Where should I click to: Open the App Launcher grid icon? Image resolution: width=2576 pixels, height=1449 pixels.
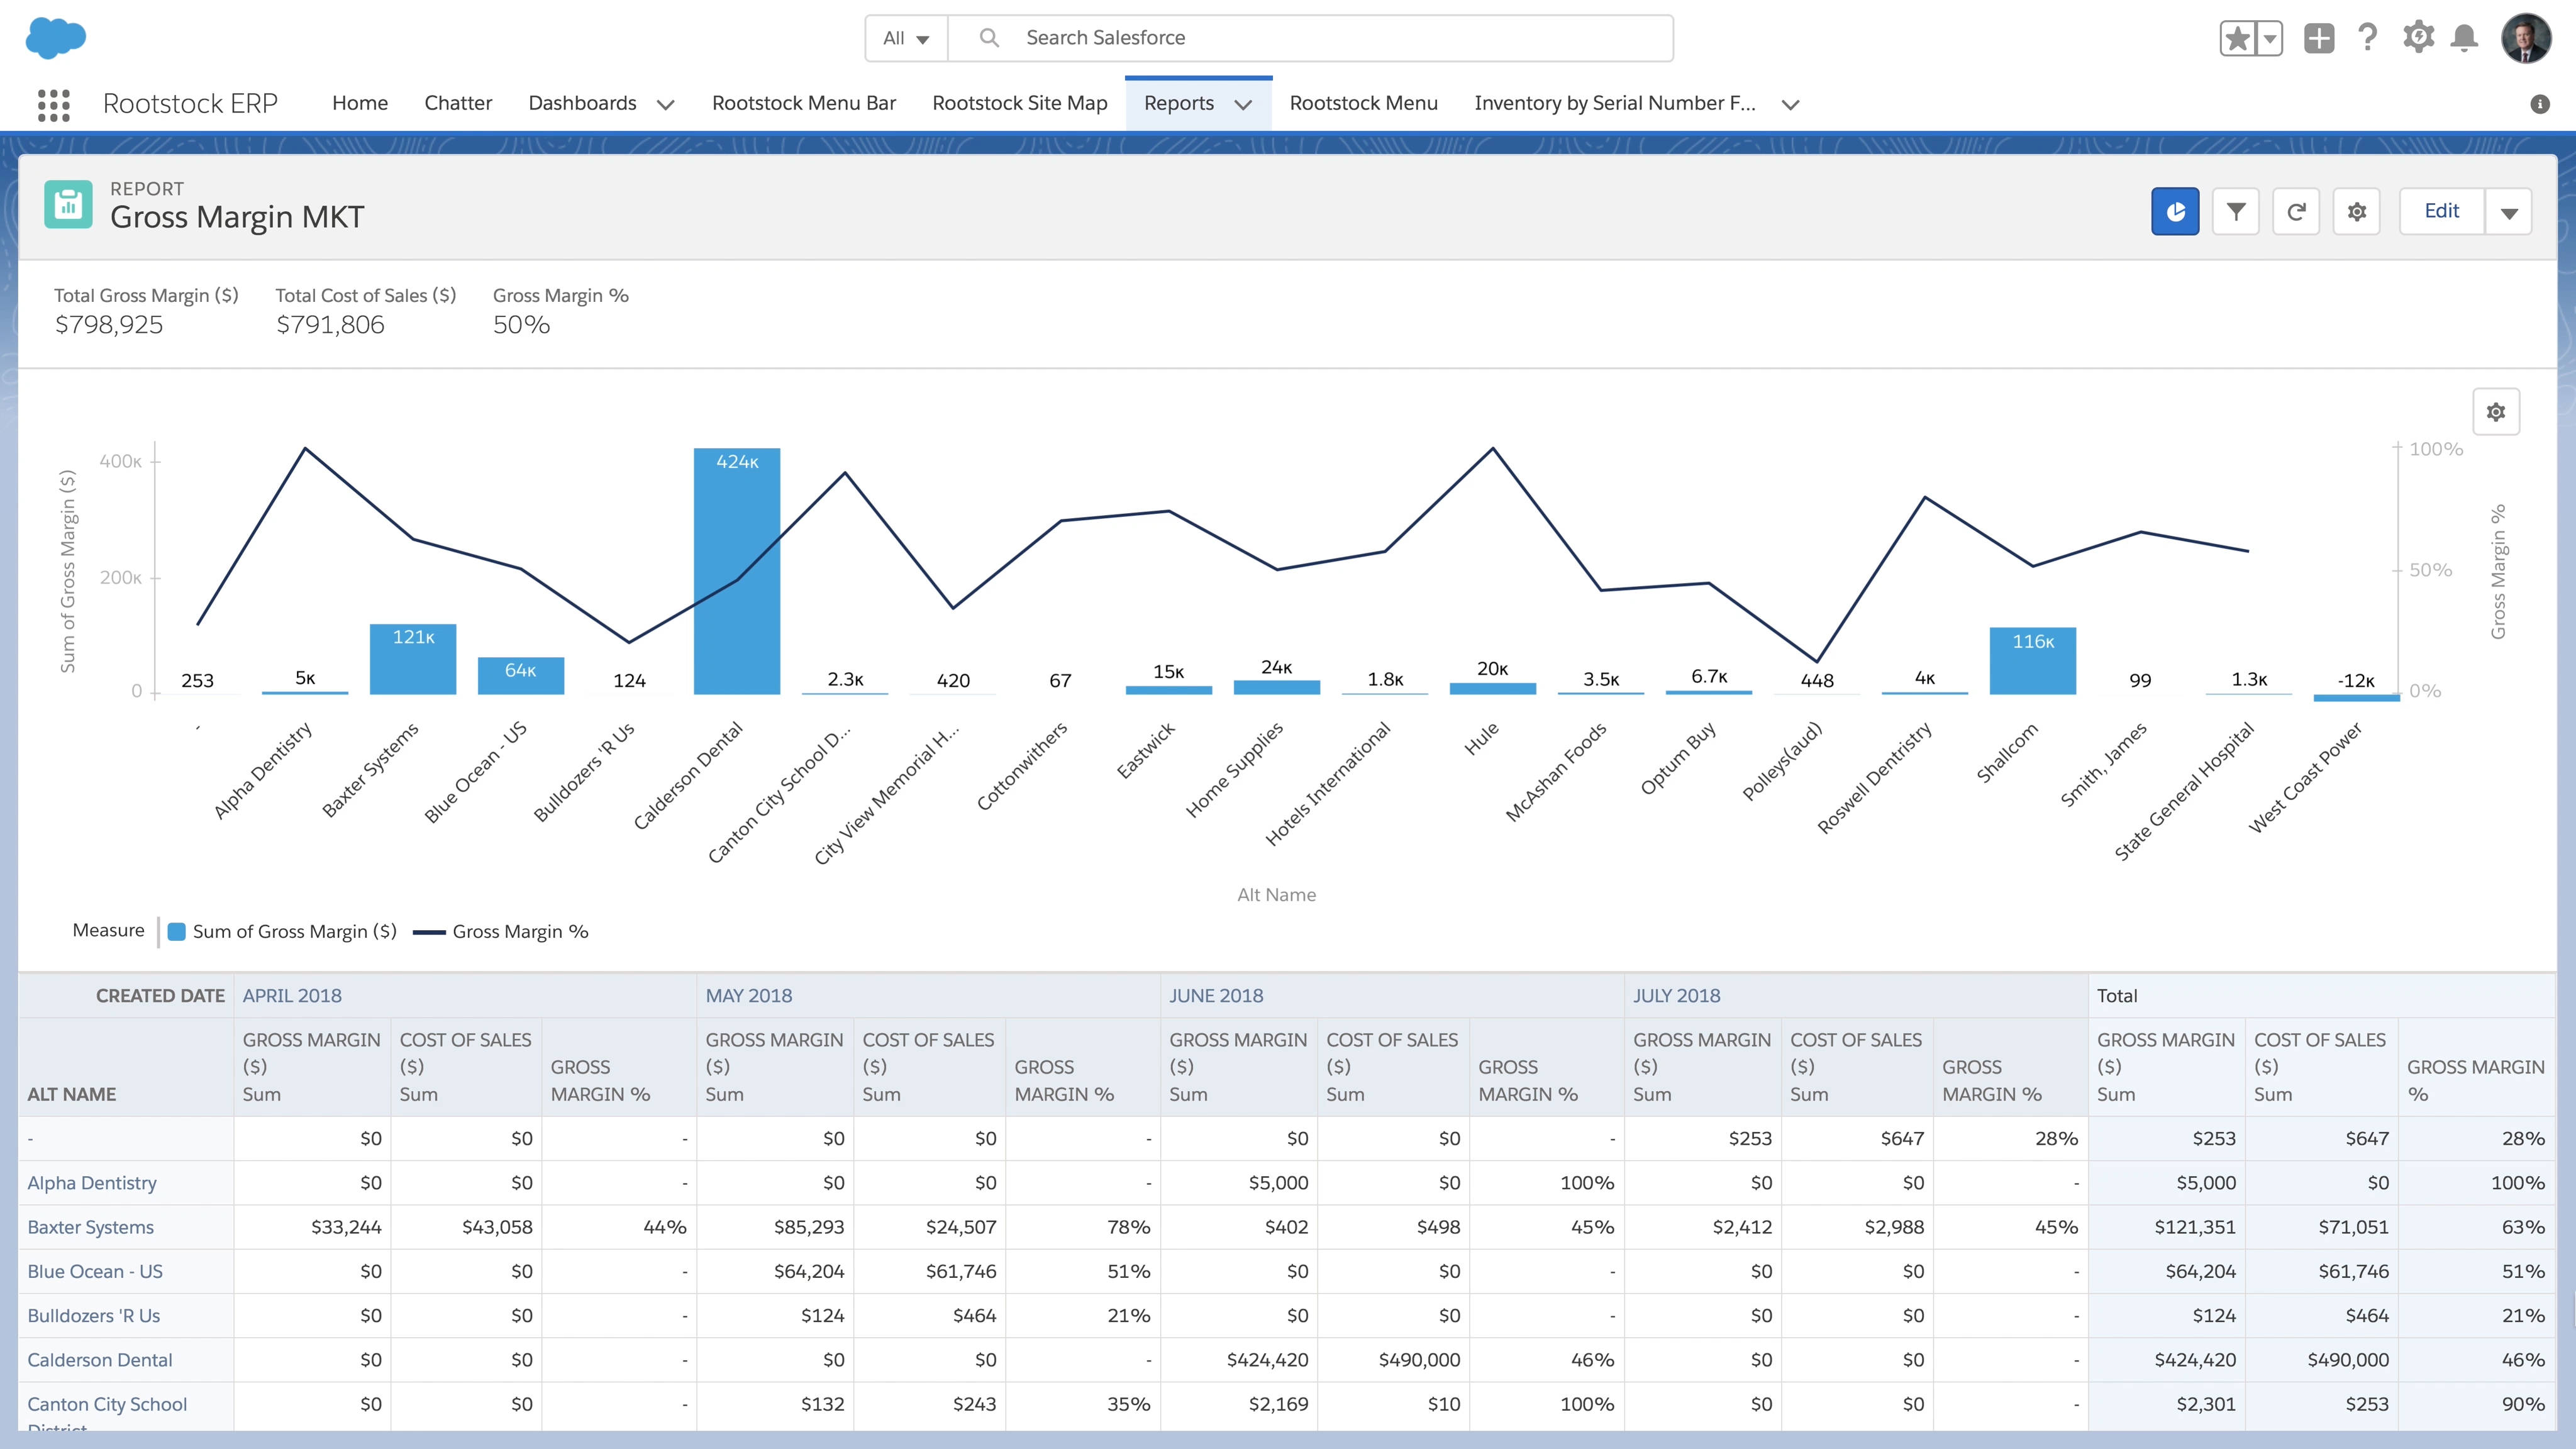(53, 103)
